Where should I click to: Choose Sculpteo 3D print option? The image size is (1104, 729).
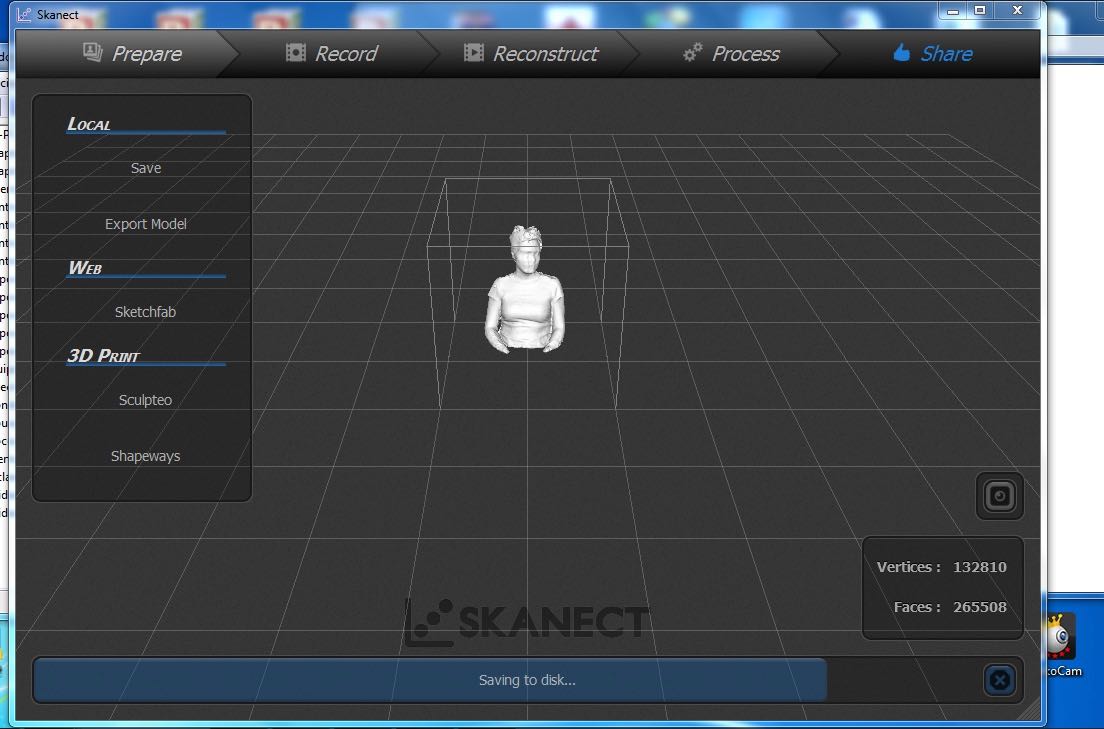tap(145, 400)
